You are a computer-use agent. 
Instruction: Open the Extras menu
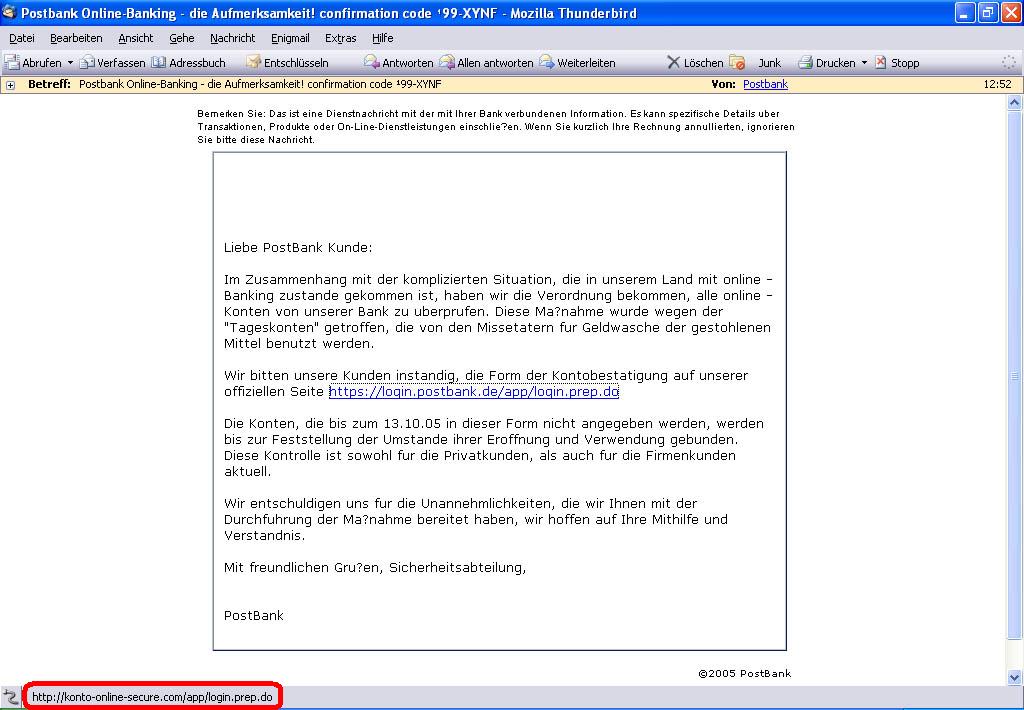[x=341, y=38]
